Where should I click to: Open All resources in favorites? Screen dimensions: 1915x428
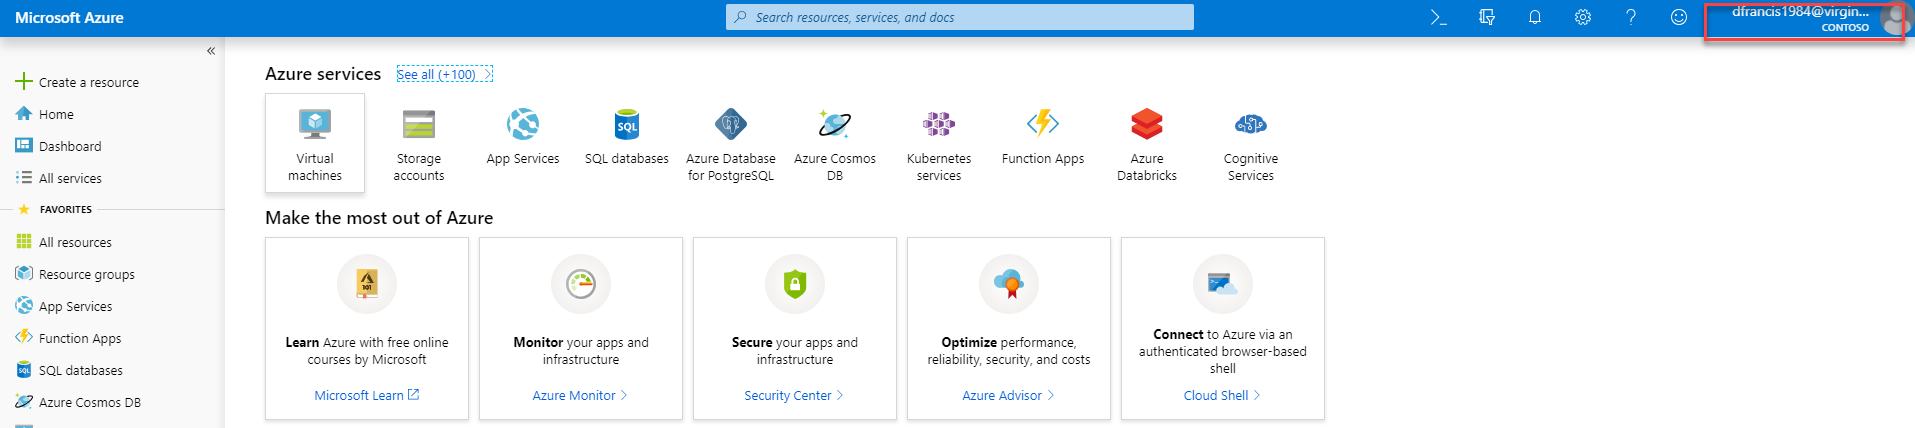tap(64, 242)
